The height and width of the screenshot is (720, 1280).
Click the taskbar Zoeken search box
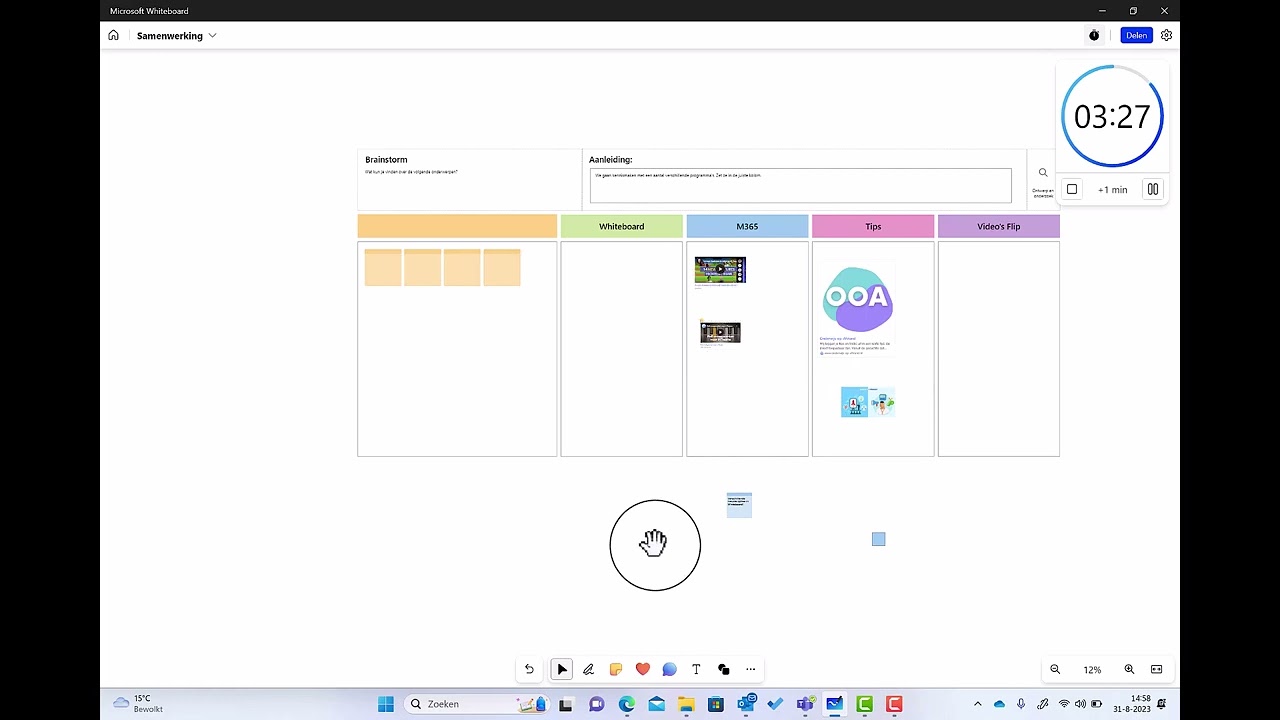pyautogui.click(x=478, y=704)
